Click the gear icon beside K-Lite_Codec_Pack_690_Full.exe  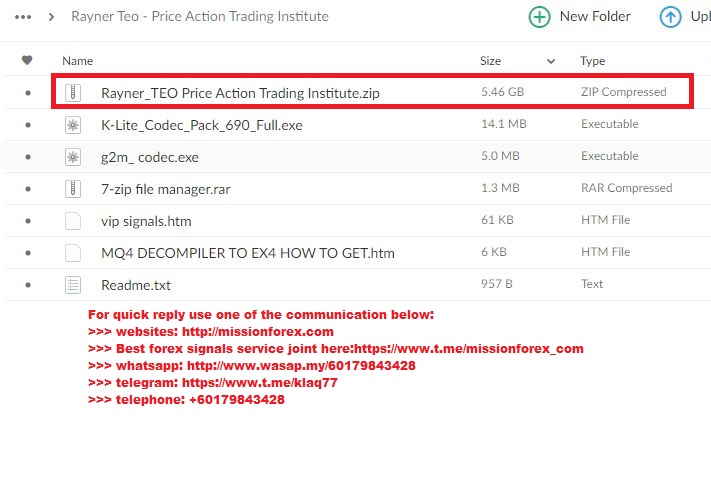point(73,125)
